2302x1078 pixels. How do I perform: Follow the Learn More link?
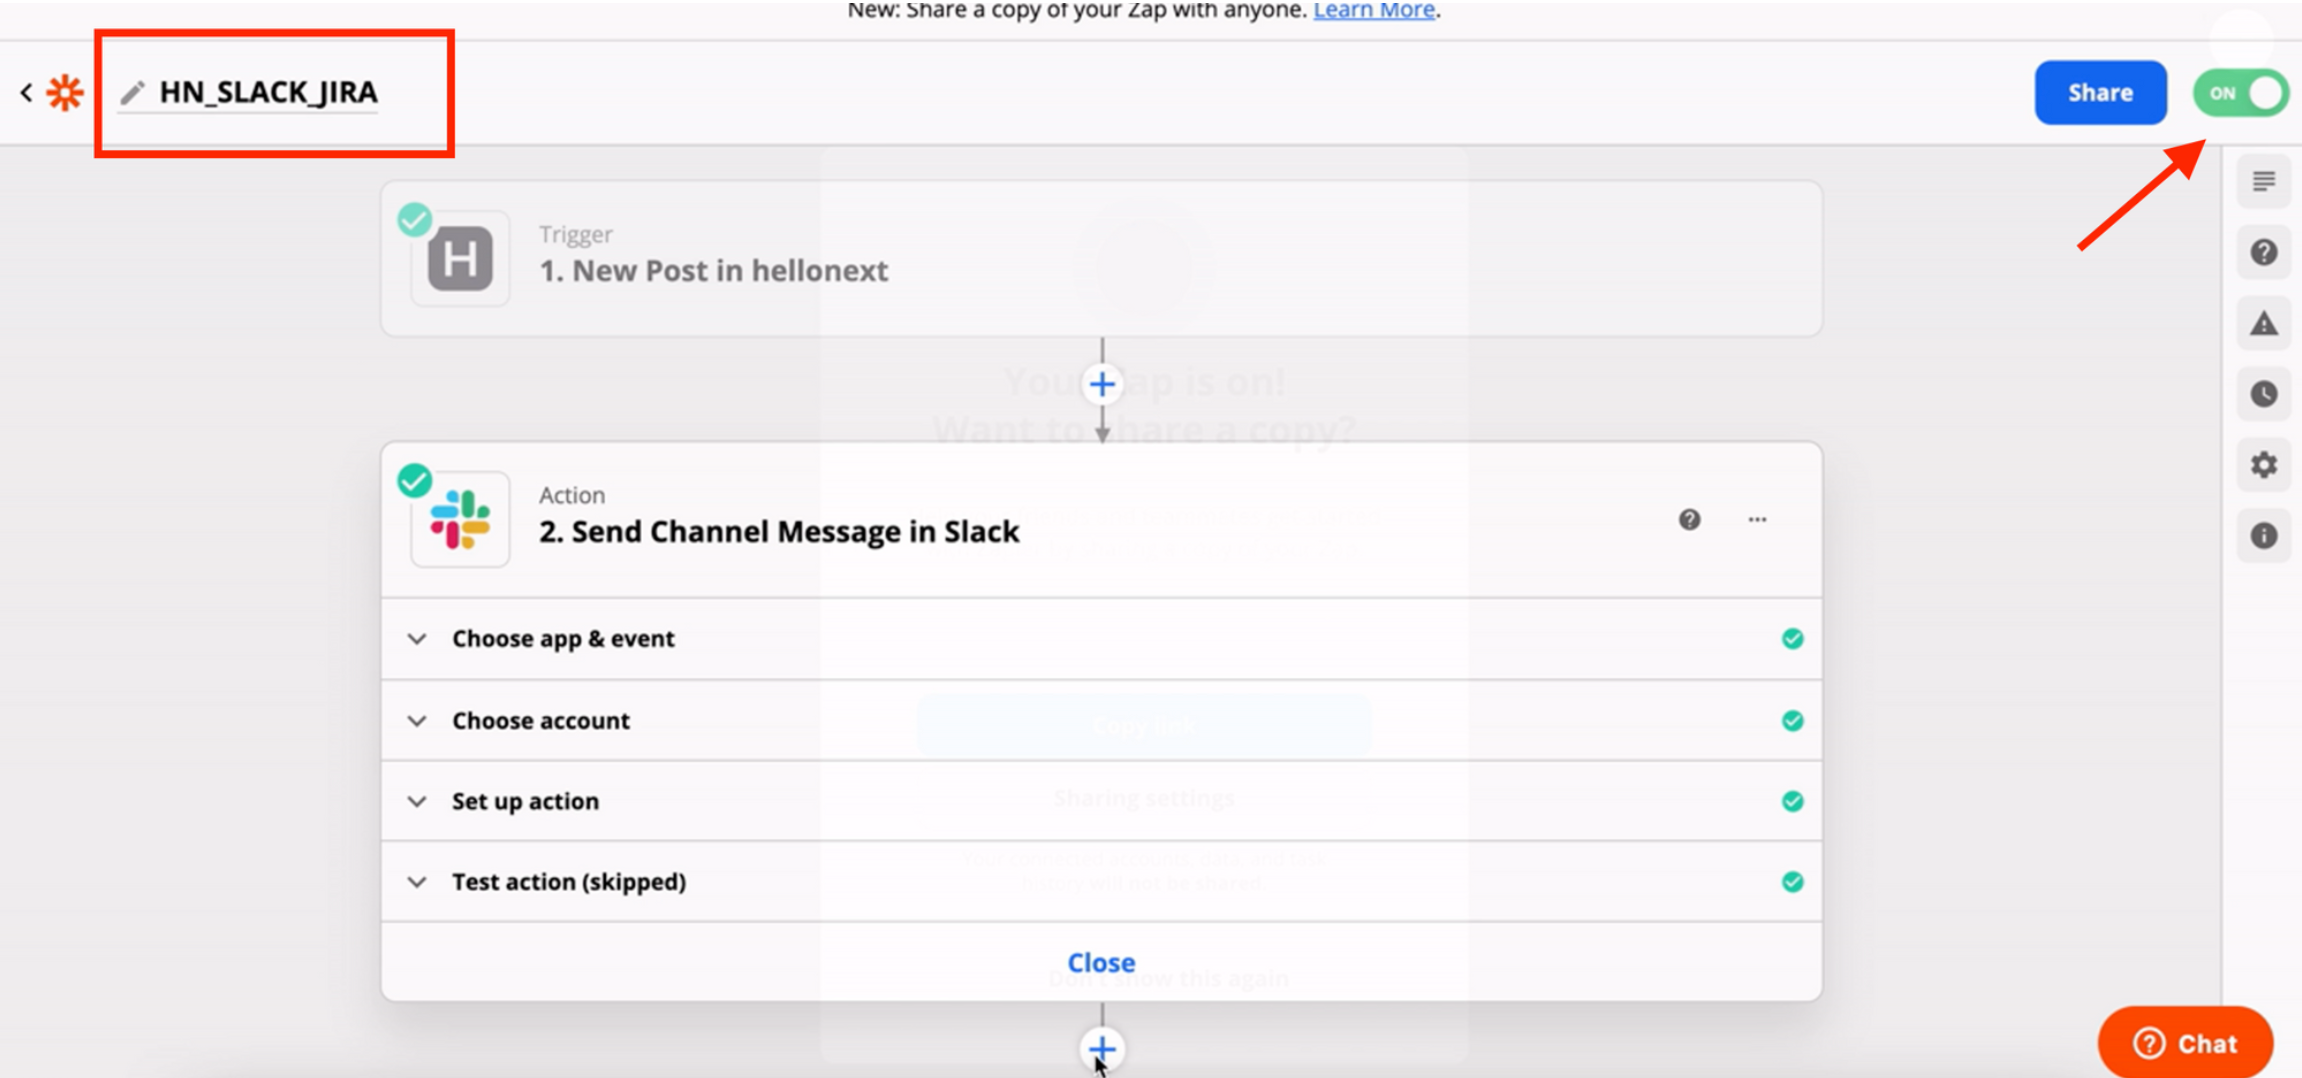(1374, 11)
